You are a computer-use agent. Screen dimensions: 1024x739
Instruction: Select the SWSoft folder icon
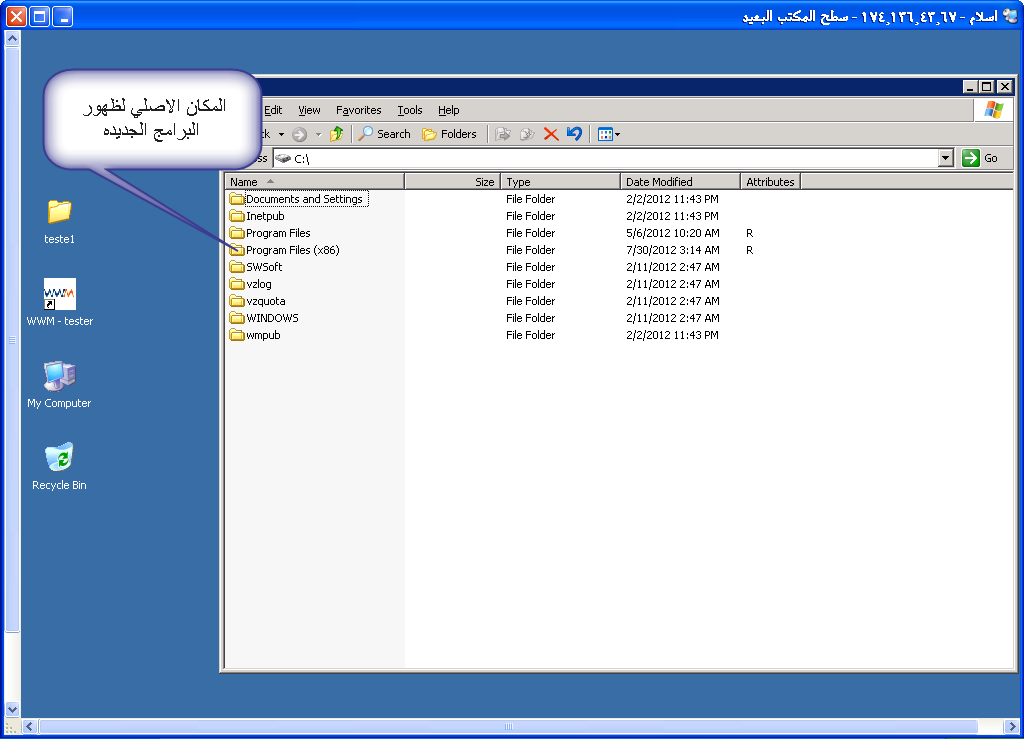(236, 266)
